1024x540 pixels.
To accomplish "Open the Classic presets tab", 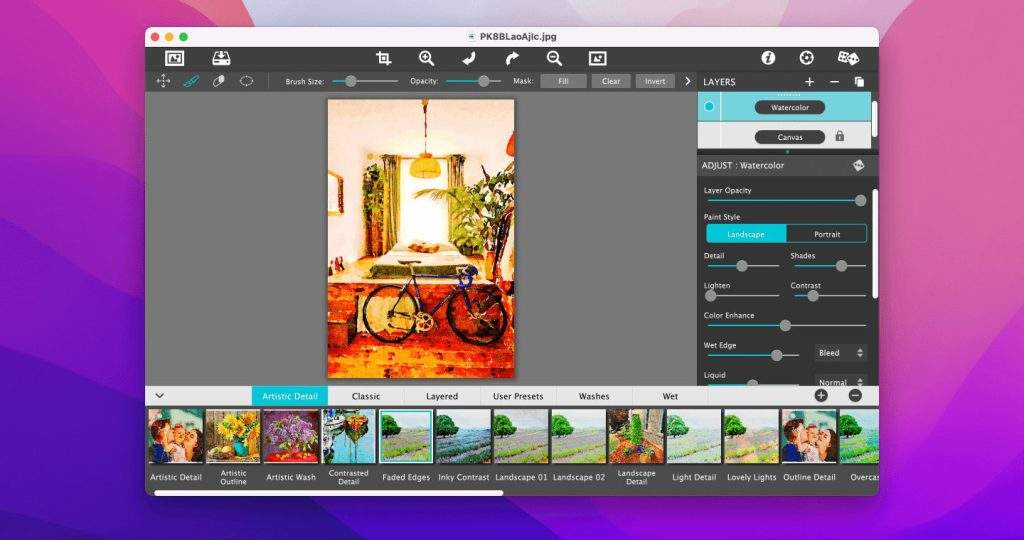I will tap(366, 396).
